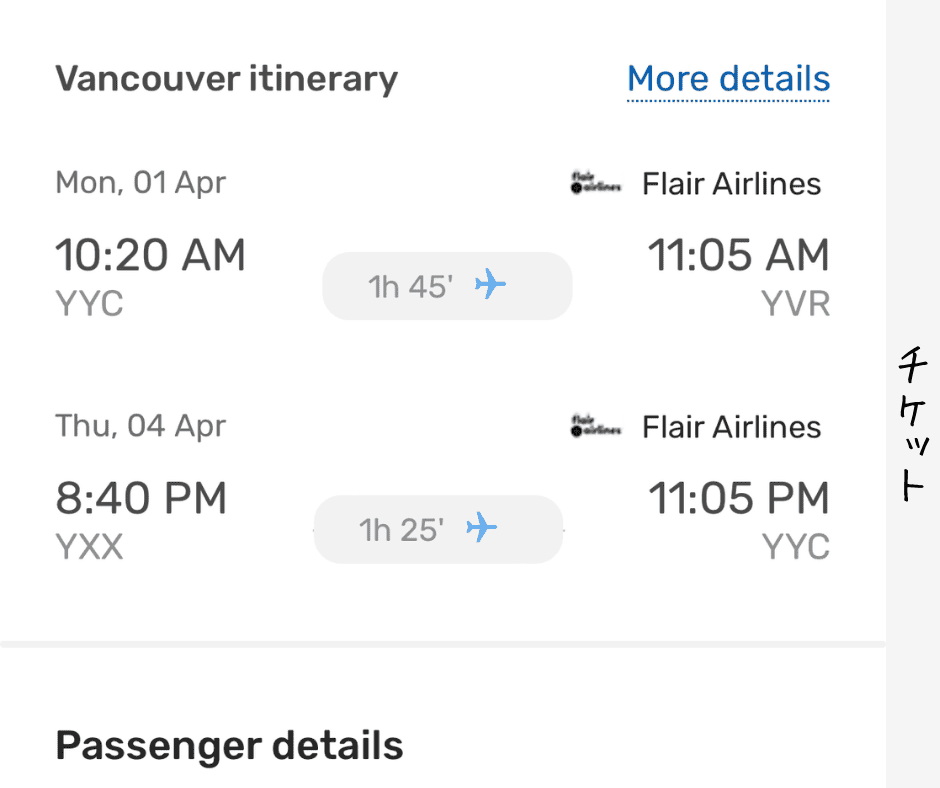
Task: Click the 10:20 AM departure time
Action: [150, 256]
